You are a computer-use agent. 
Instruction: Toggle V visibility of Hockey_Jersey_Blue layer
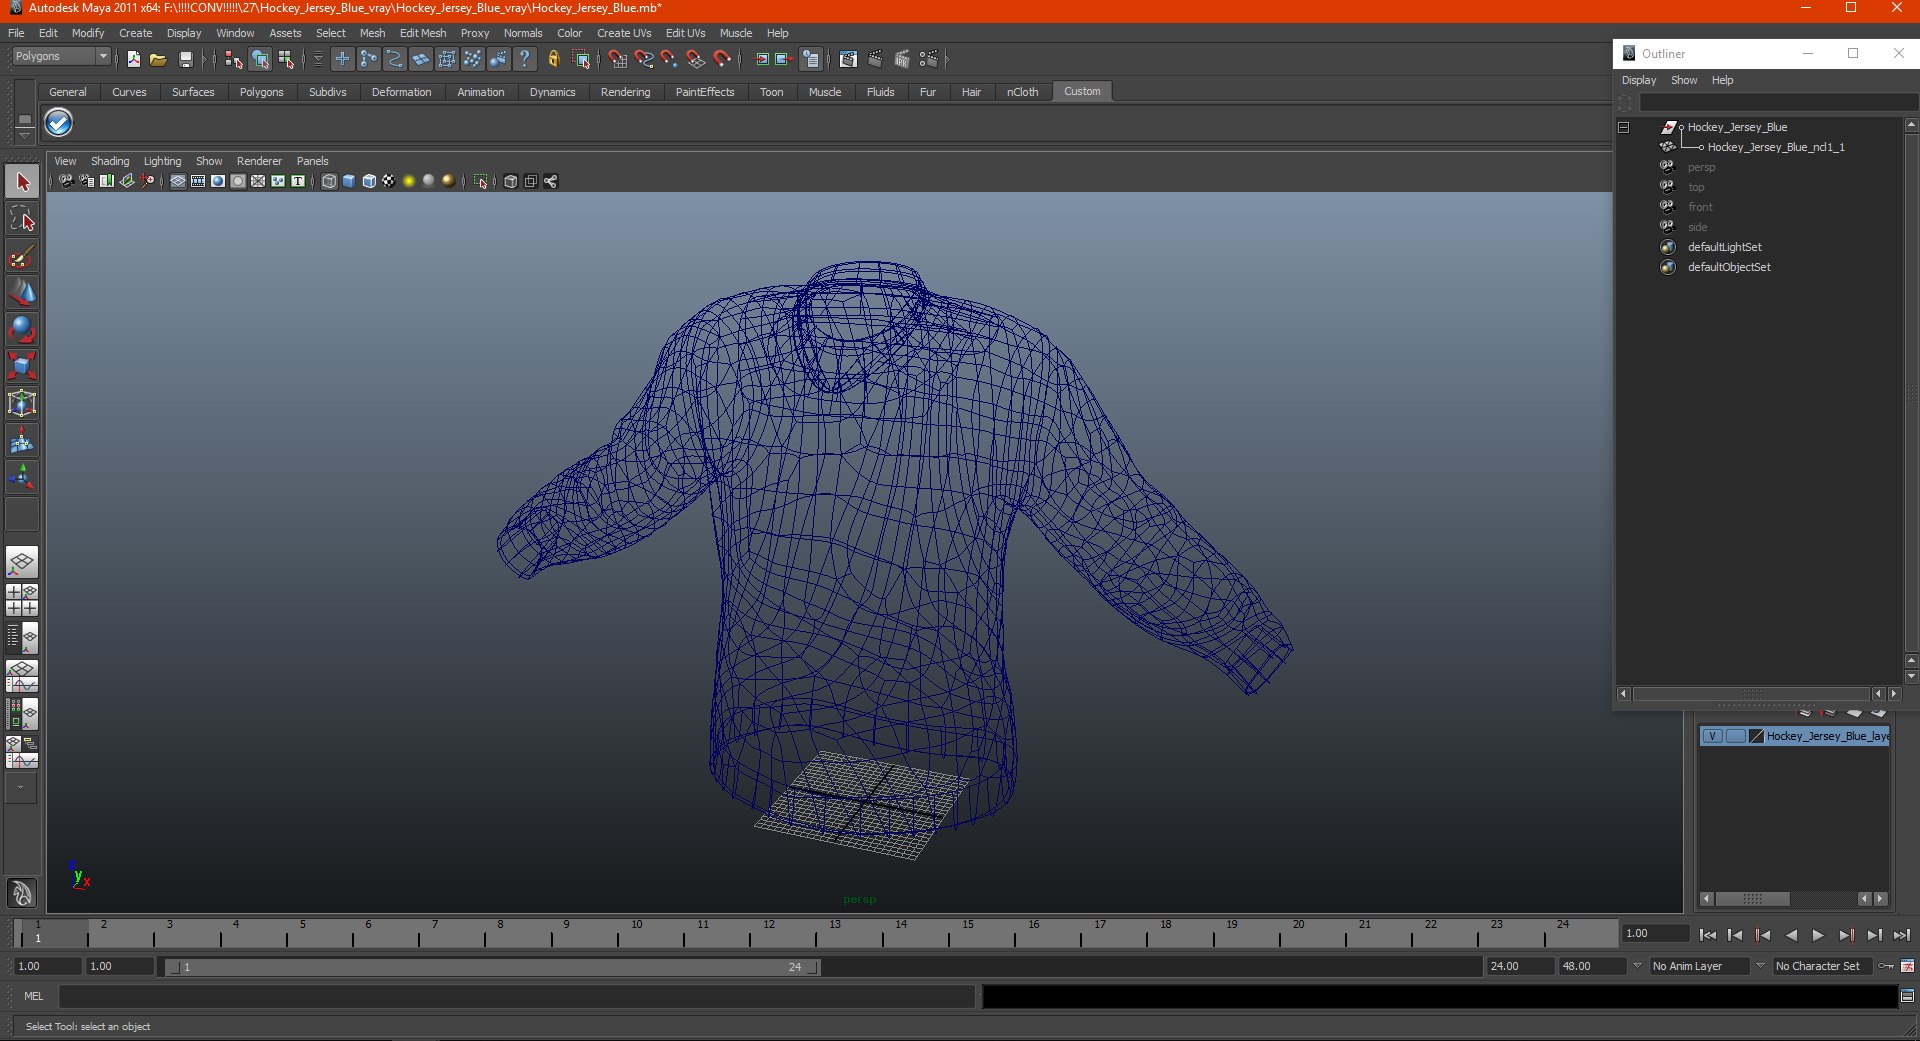pos(1713,736)
